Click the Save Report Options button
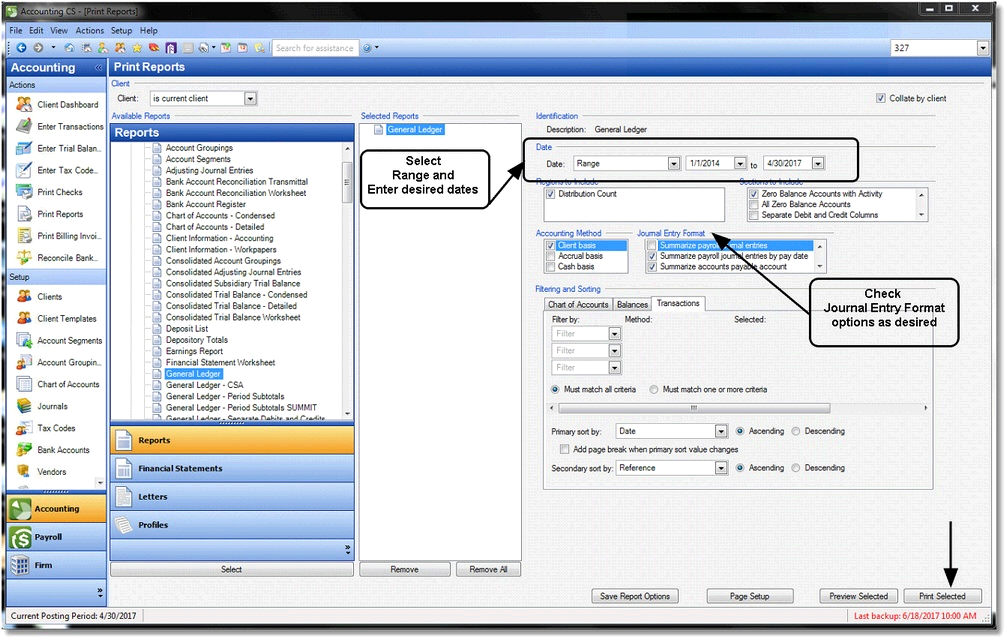Viewport: 1007px width, 640px height. (635, 595)
